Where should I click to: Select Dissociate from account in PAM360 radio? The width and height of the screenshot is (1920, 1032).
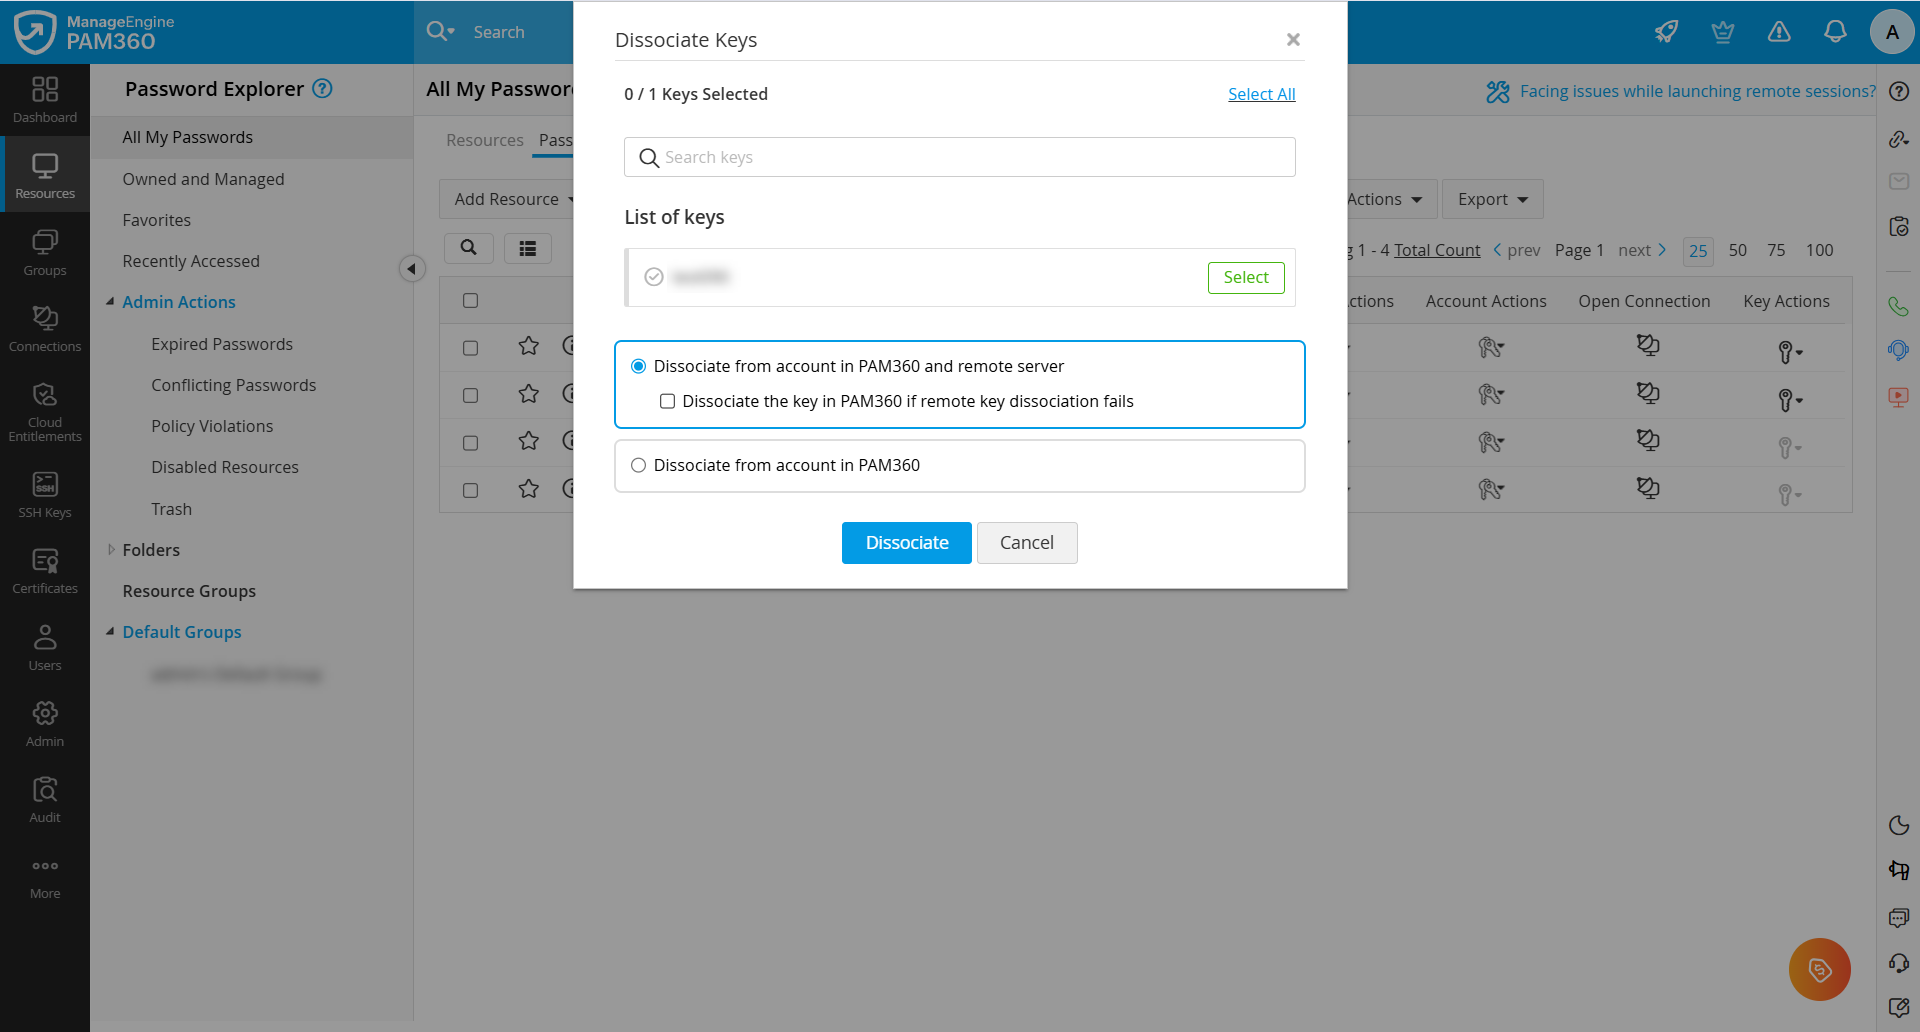[x=638, y=465]
